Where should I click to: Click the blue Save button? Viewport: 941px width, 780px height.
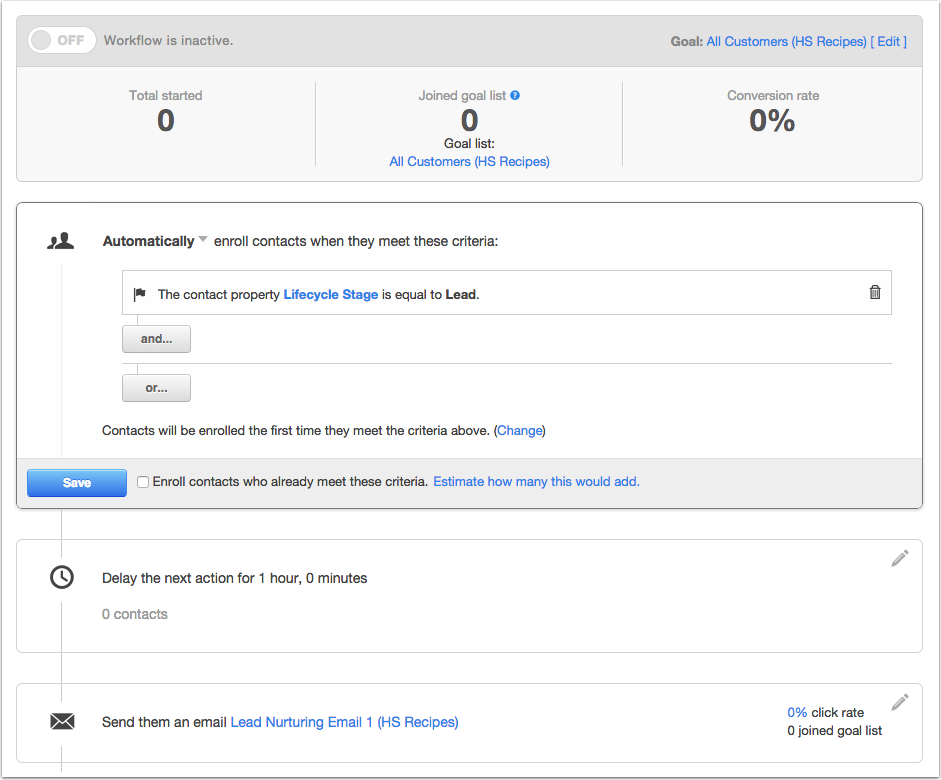77,483
